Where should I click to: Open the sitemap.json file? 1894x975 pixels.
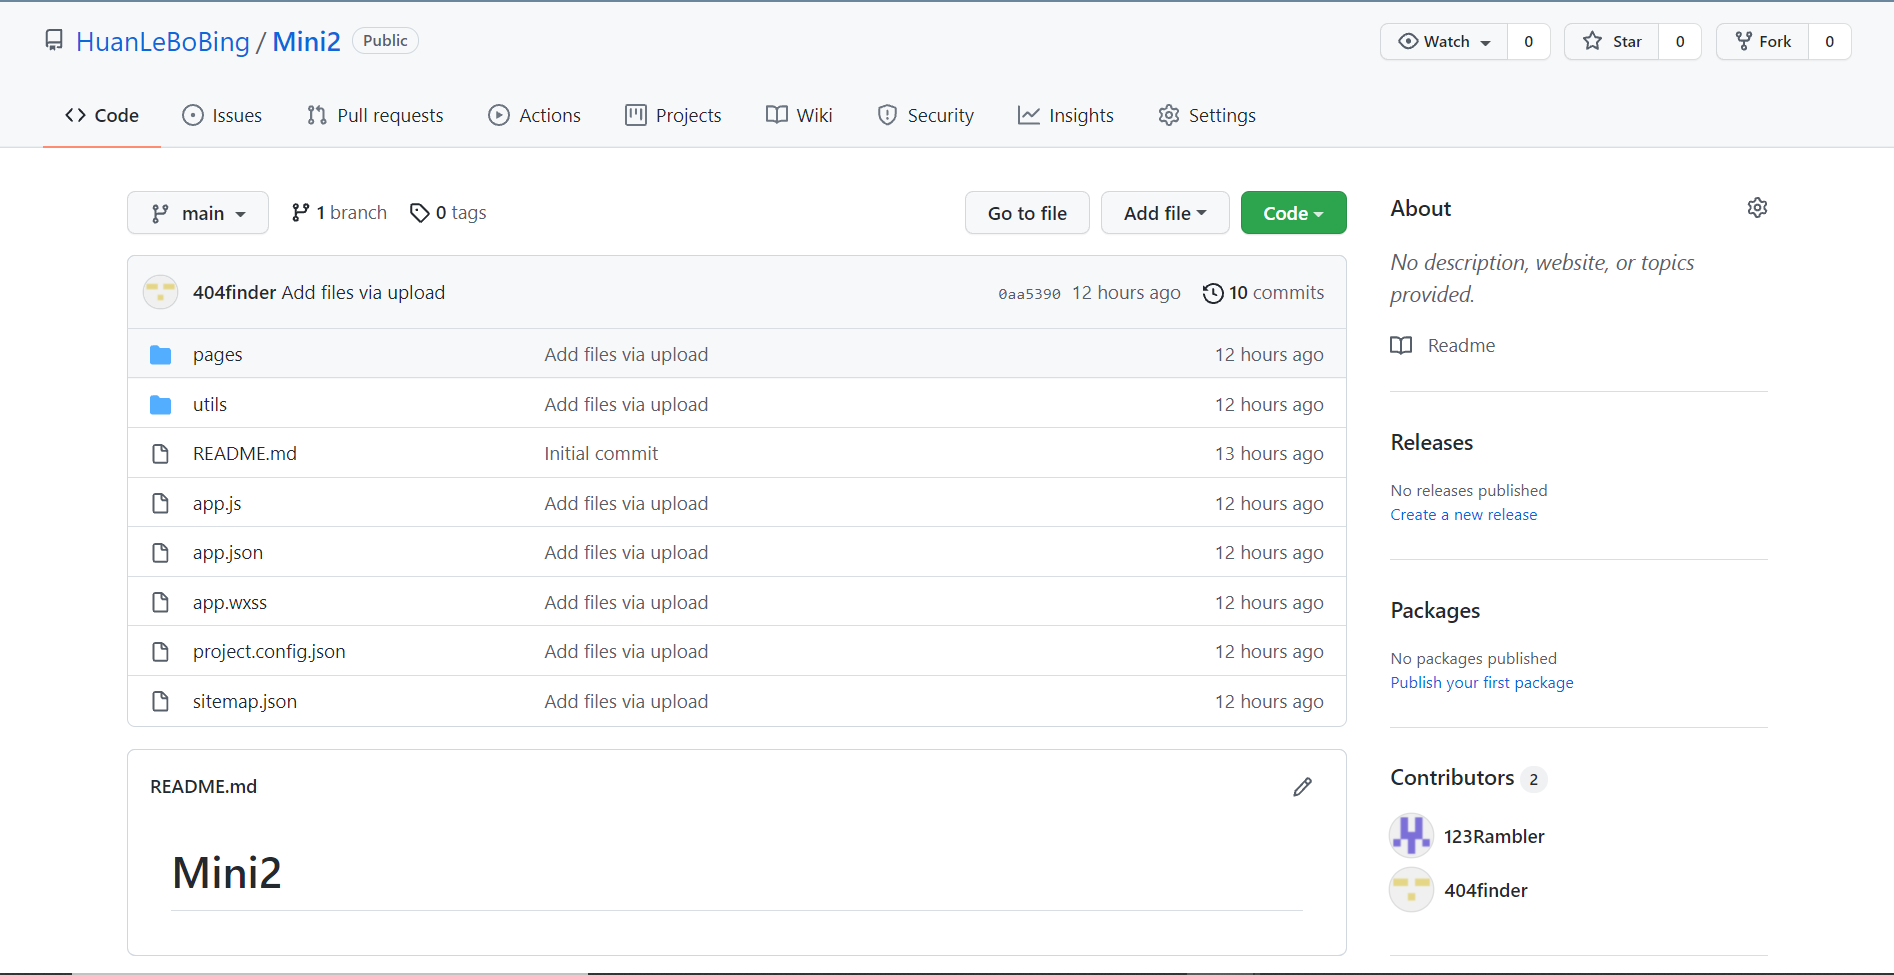click(x=245, y=702)
